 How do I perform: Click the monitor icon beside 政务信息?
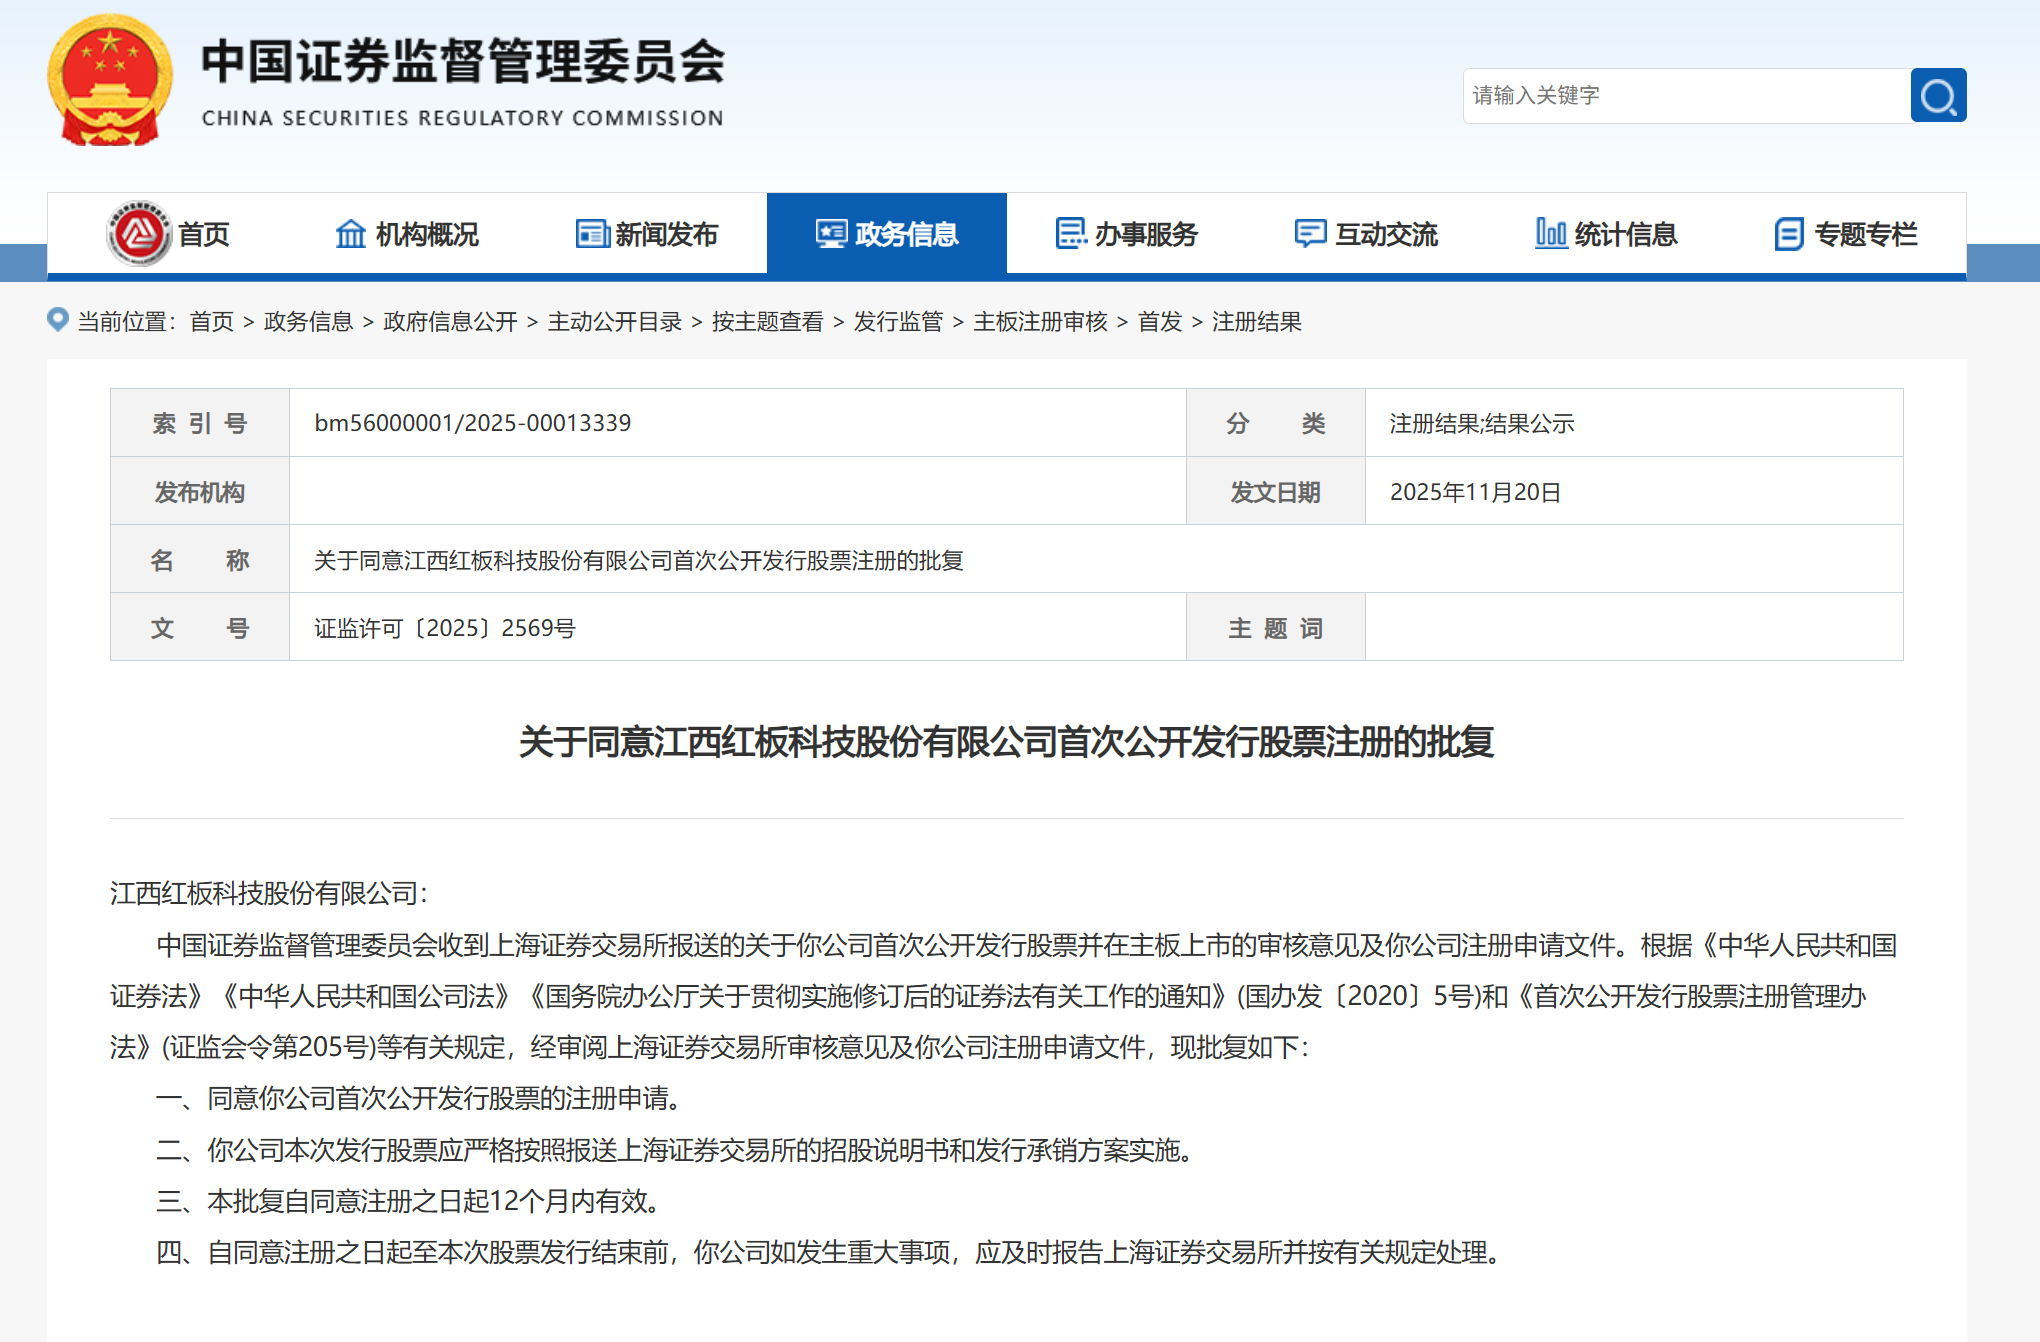click(x=831, y=234)
